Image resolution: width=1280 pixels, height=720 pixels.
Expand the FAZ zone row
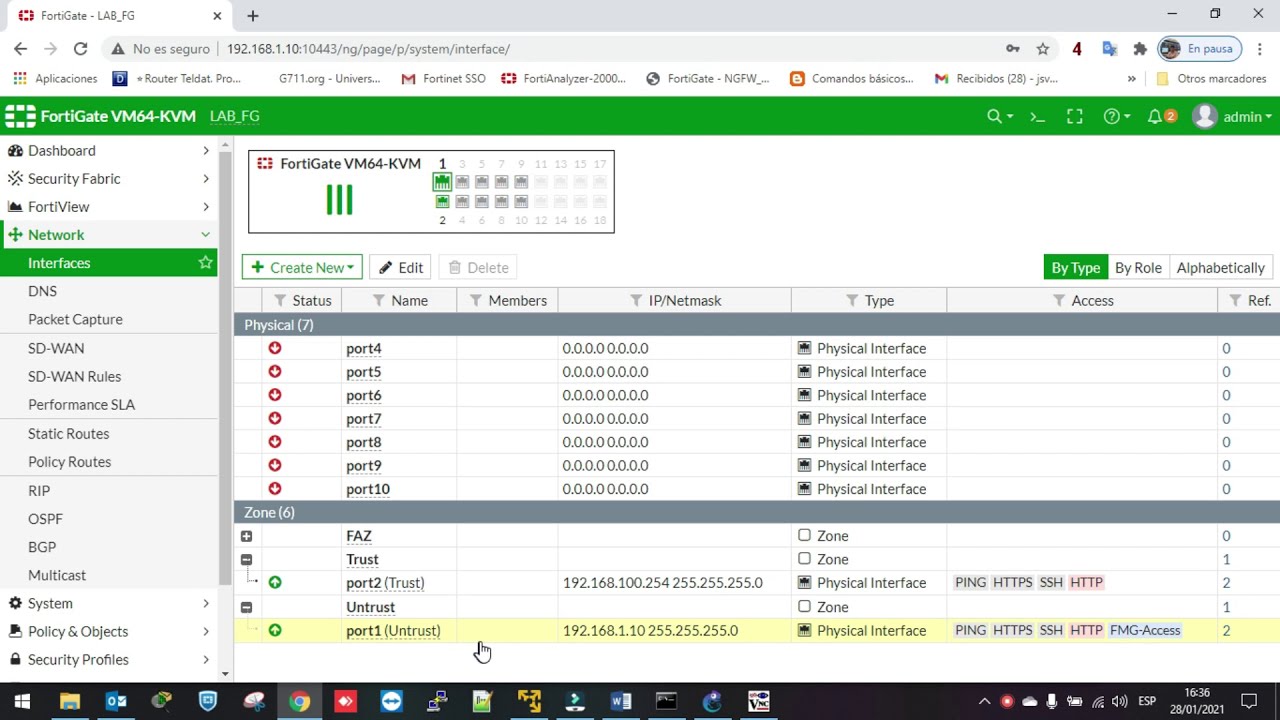[x=246, y=536]
